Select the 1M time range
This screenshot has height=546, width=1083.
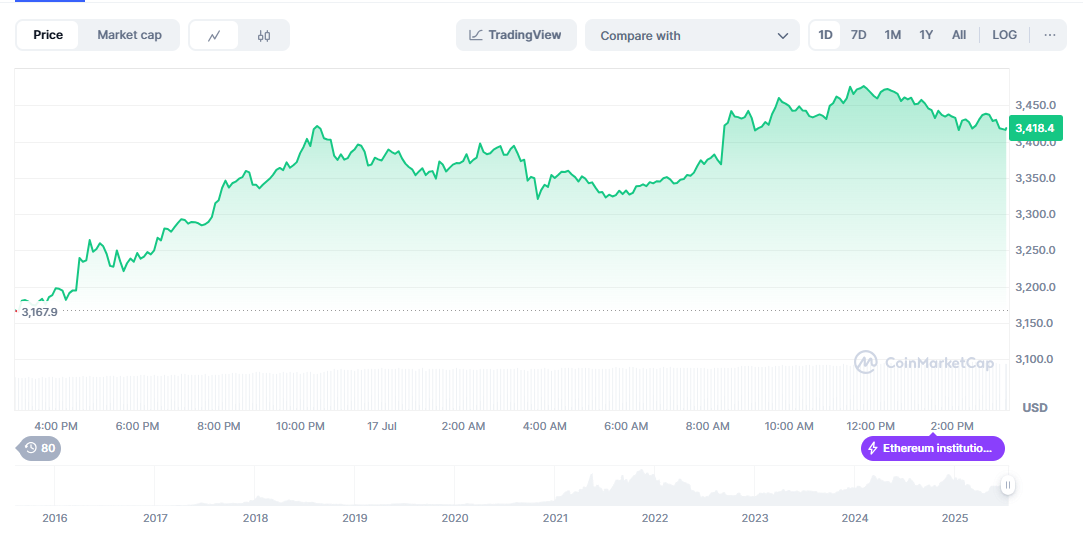[x=892, y=35]
